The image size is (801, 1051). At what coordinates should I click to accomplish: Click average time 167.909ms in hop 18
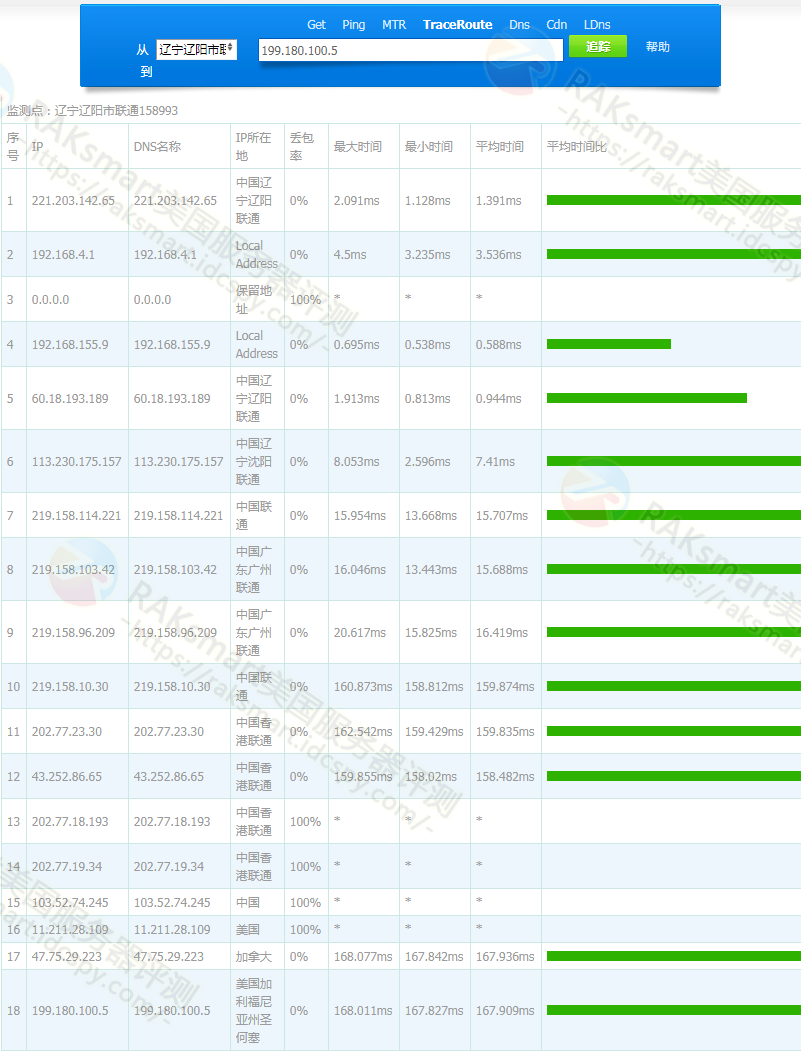(505, 1011)
